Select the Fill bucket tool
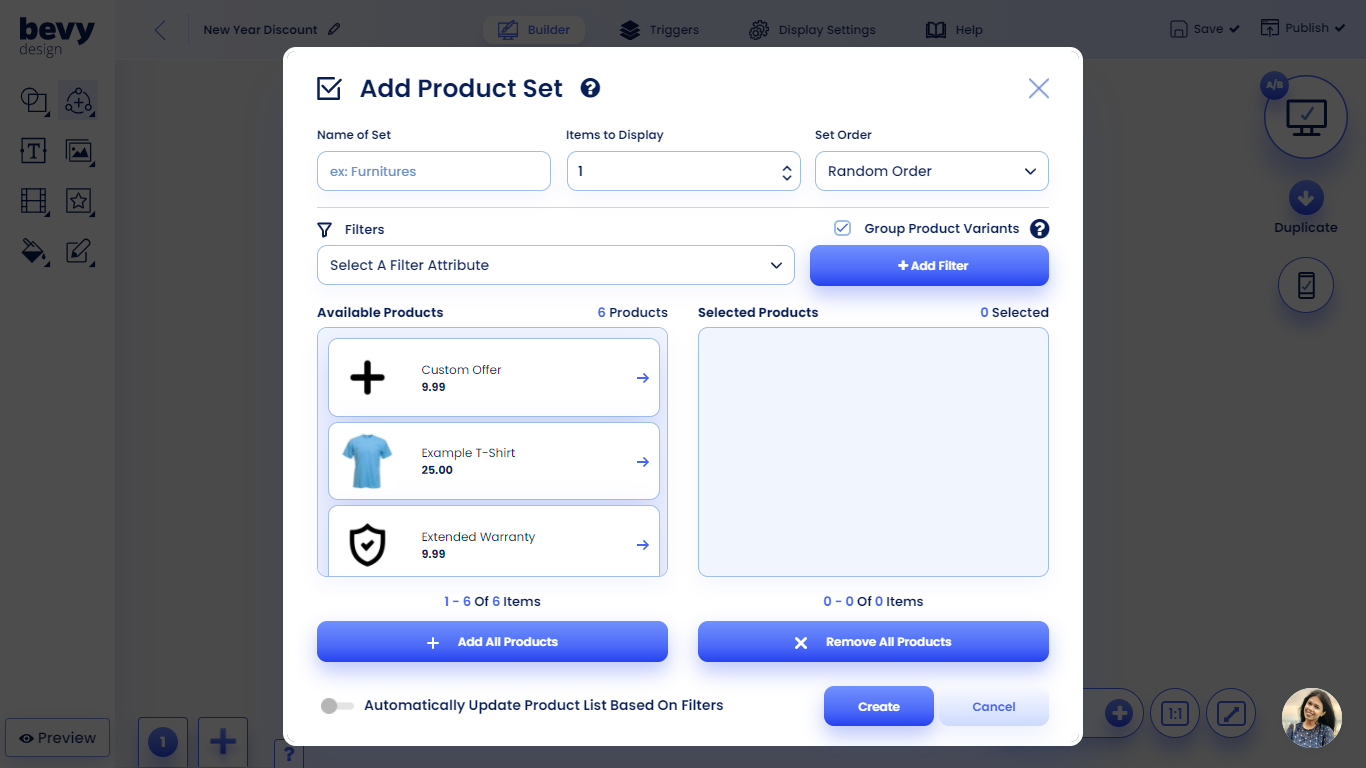The height and width of the screenshot is (768, 1366). [33, 252]
